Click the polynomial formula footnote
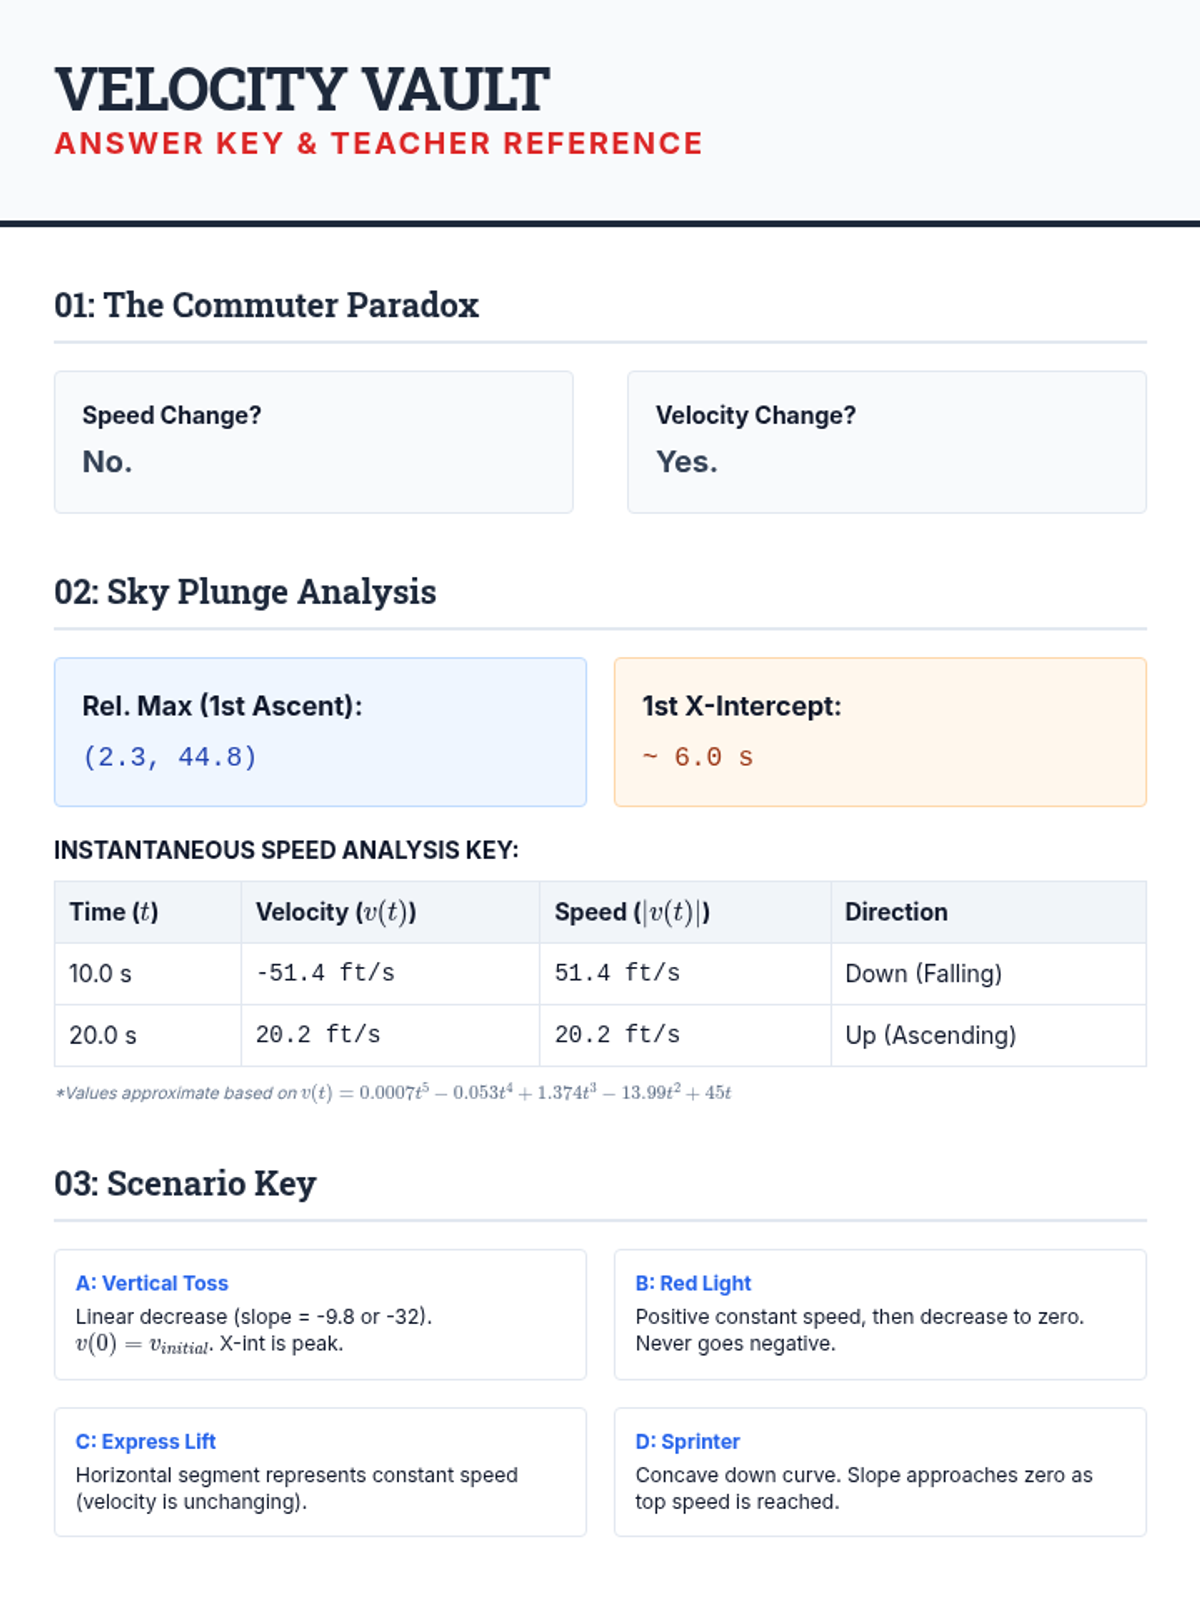 pos(393,1093)
